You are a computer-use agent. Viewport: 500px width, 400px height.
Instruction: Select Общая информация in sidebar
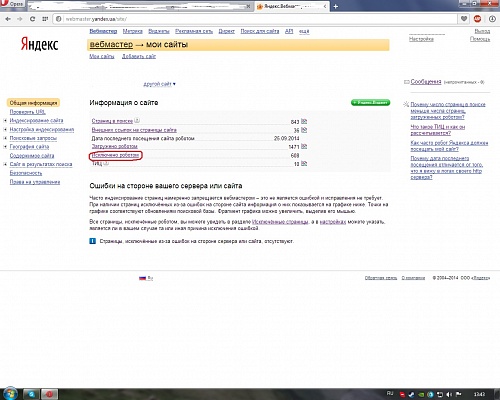click(33, 103)
